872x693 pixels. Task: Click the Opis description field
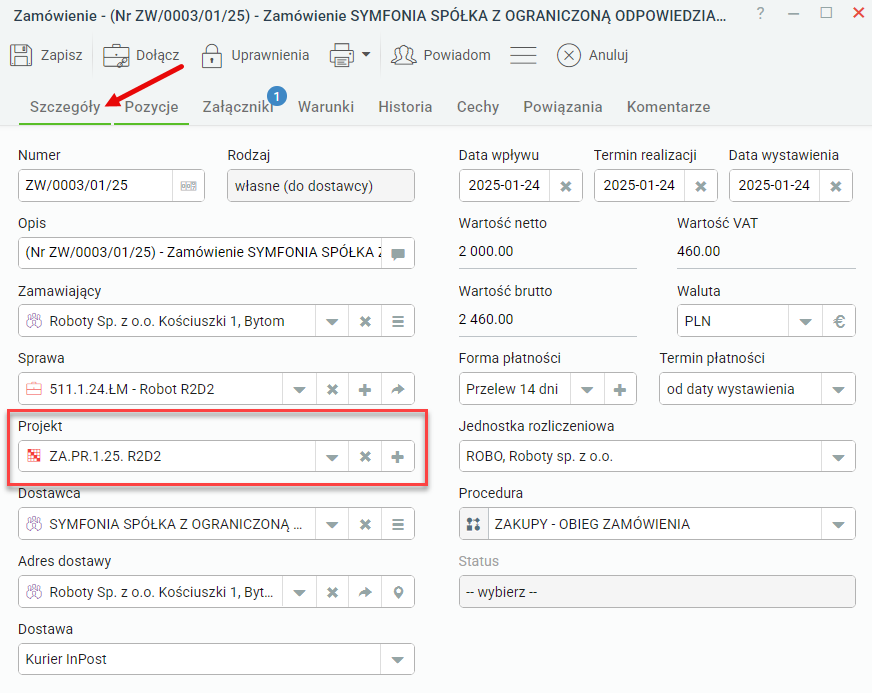[x=200, y=253]
